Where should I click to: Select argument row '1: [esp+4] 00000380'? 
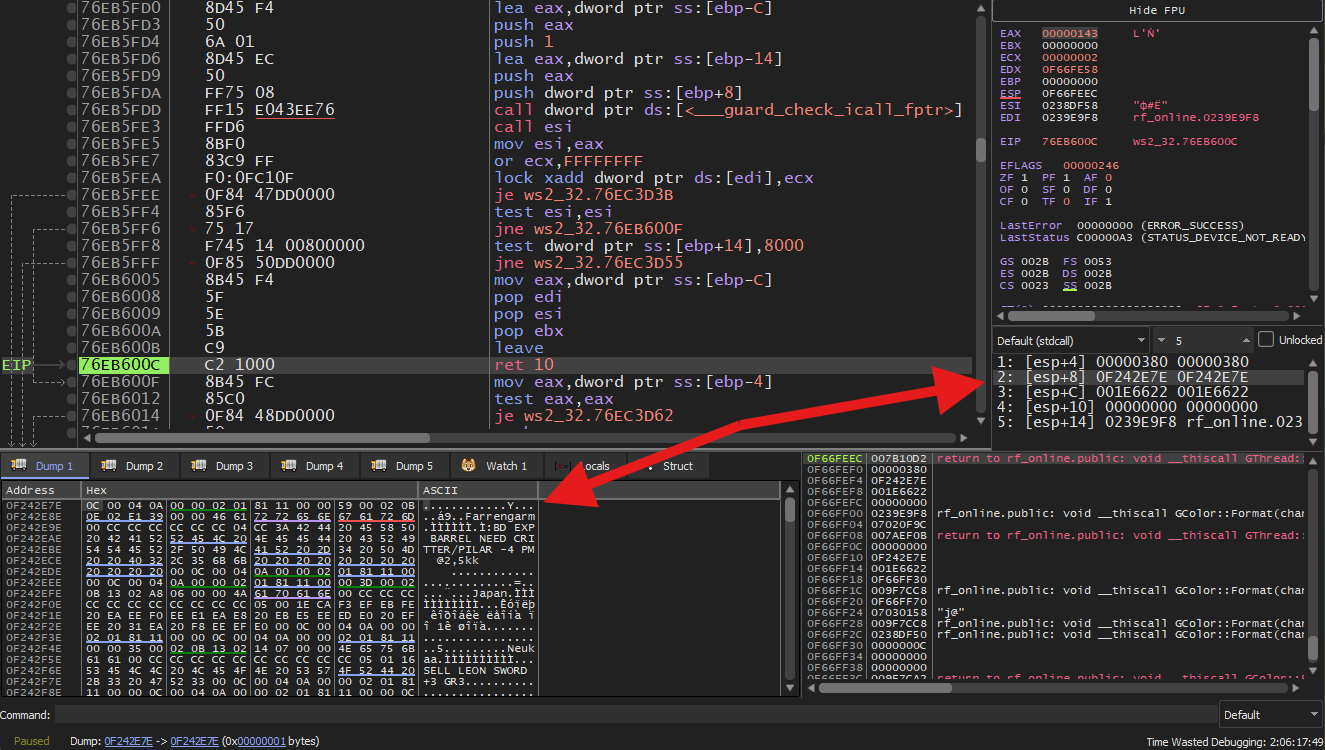1150,362
